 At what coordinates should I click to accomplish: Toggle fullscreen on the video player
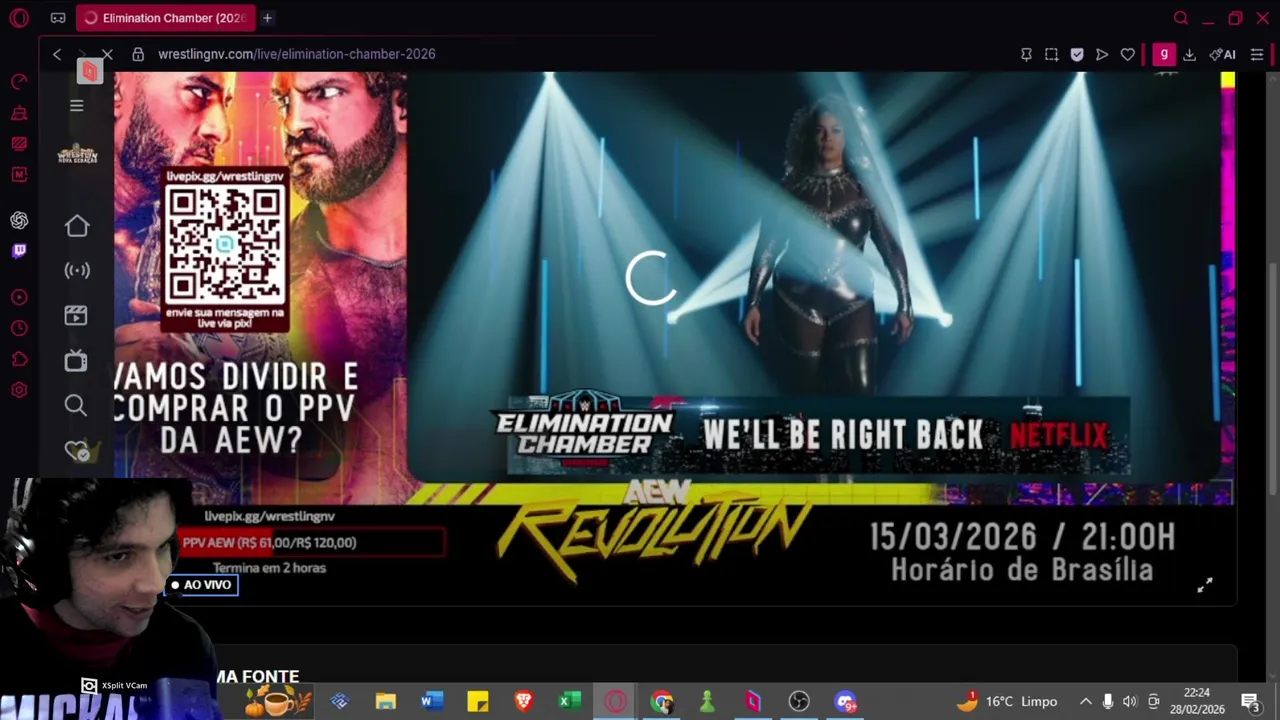[x=1205, y=586]
